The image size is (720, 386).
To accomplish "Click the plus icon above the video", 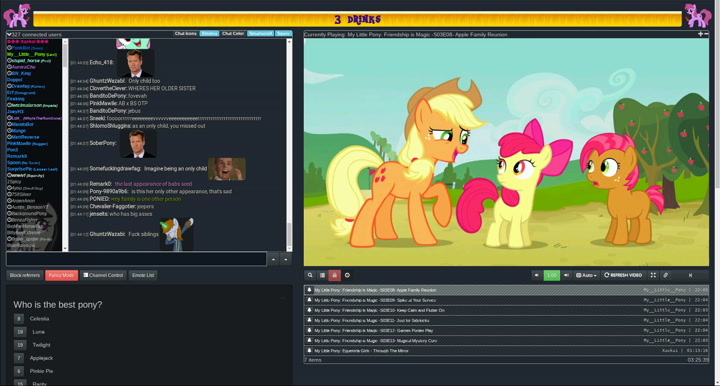I will pyautogui.click(x=700, y=34).
